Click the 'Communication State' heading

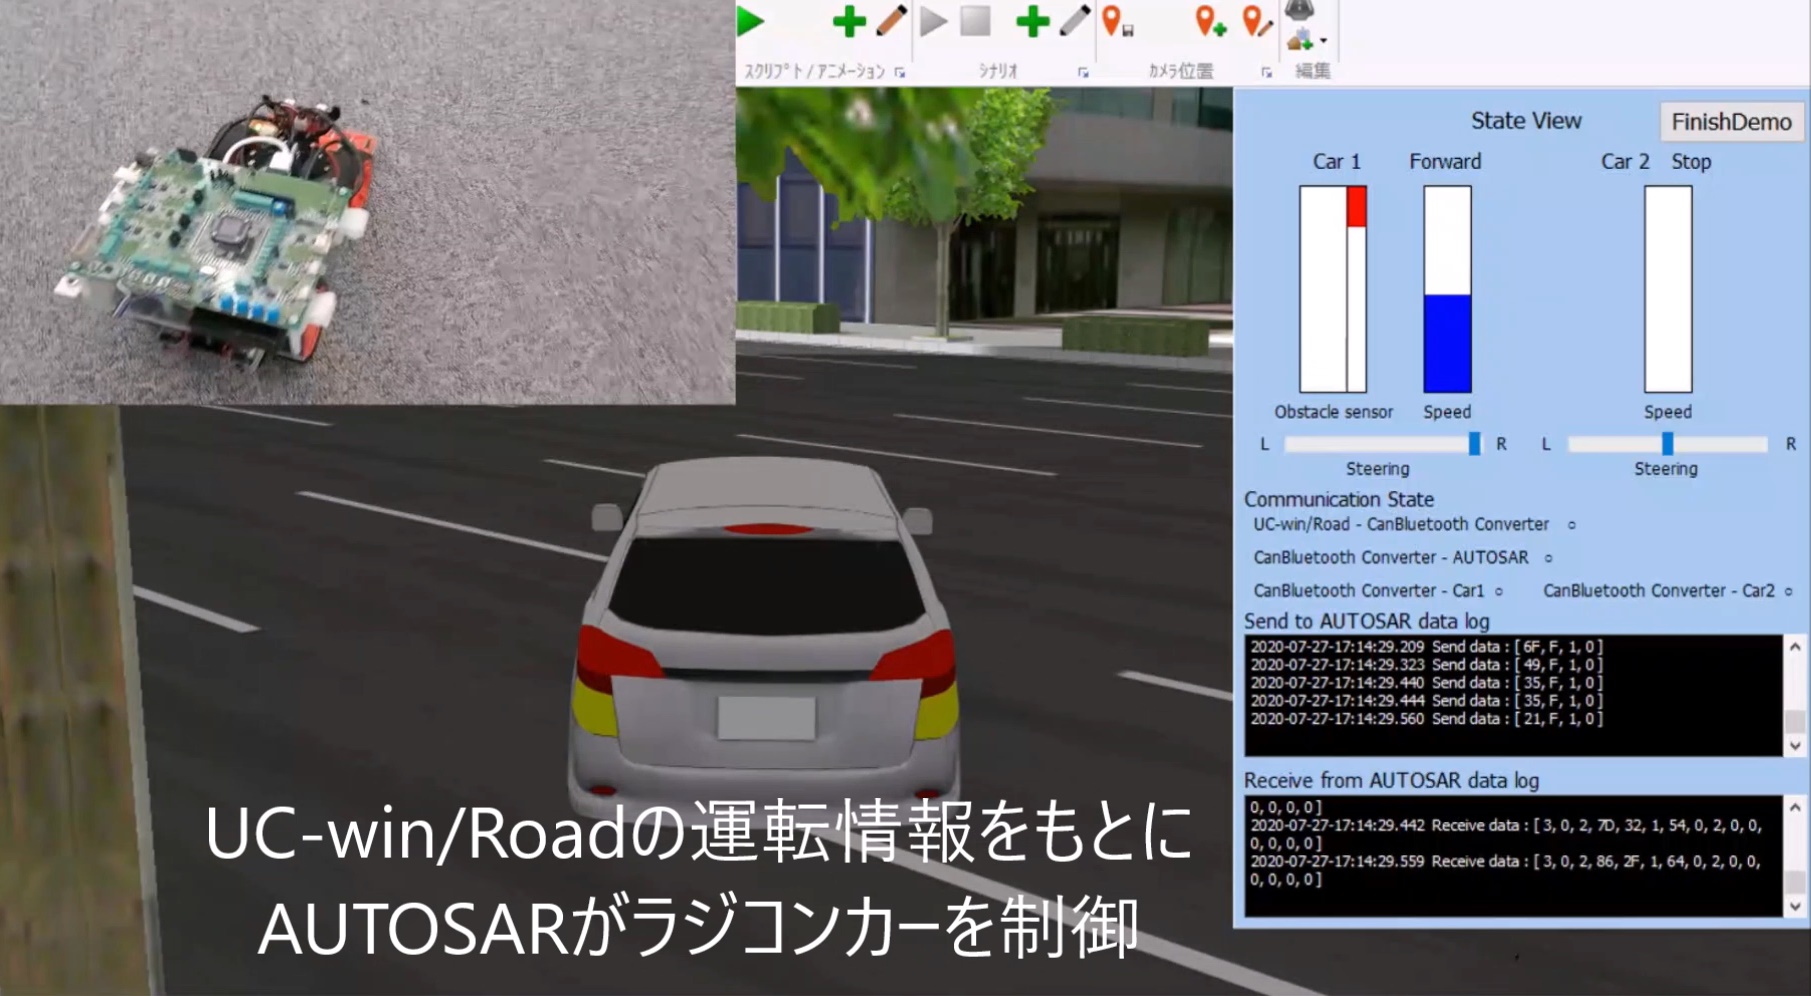pos(1338,499)
